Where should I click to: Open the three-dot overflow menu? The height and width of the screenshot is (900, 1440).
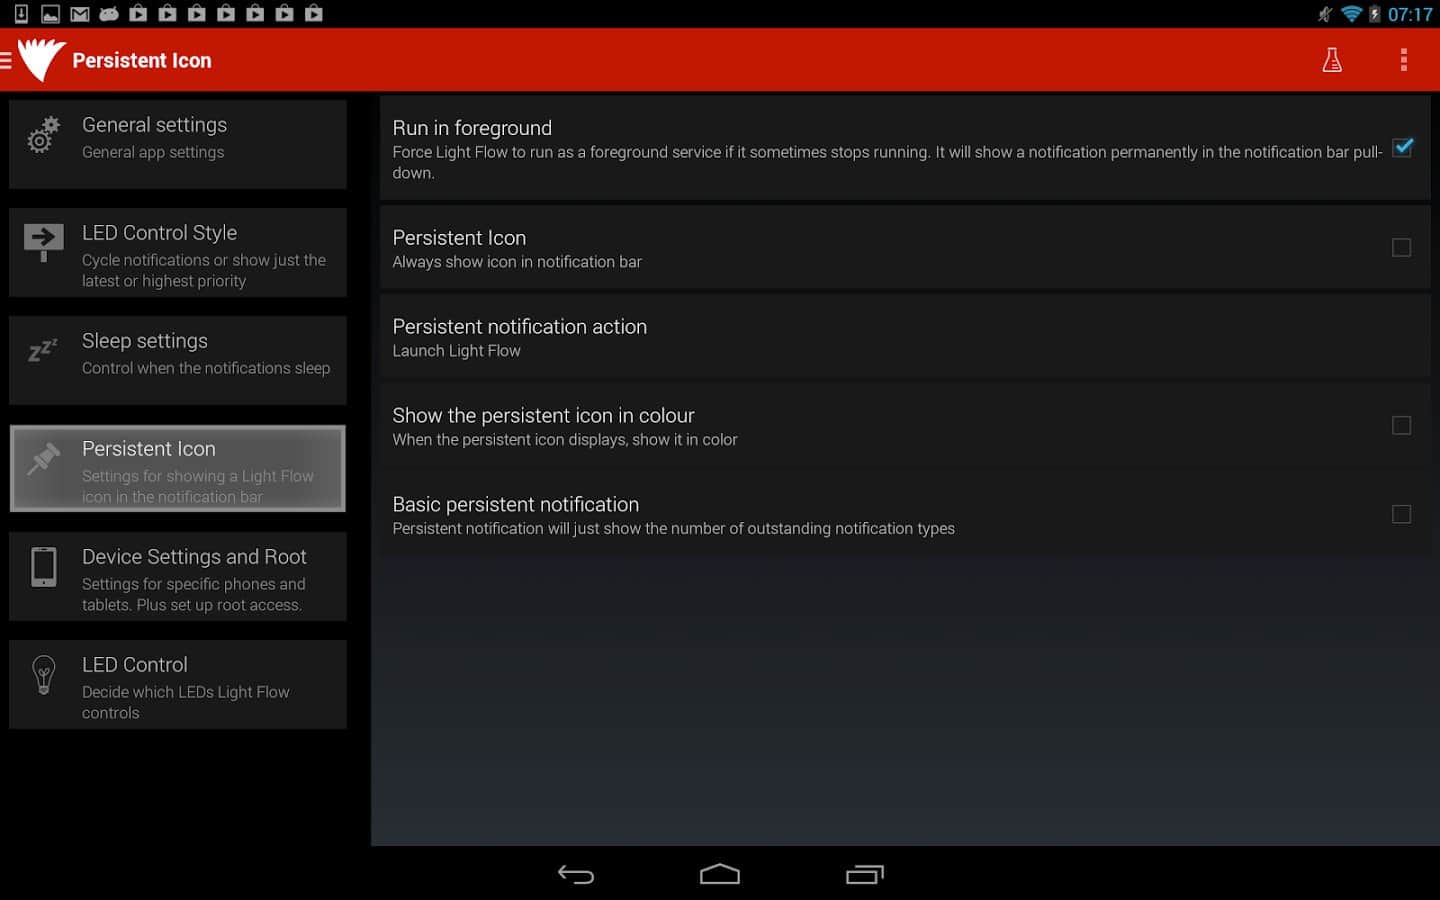tap(1403, 60)
